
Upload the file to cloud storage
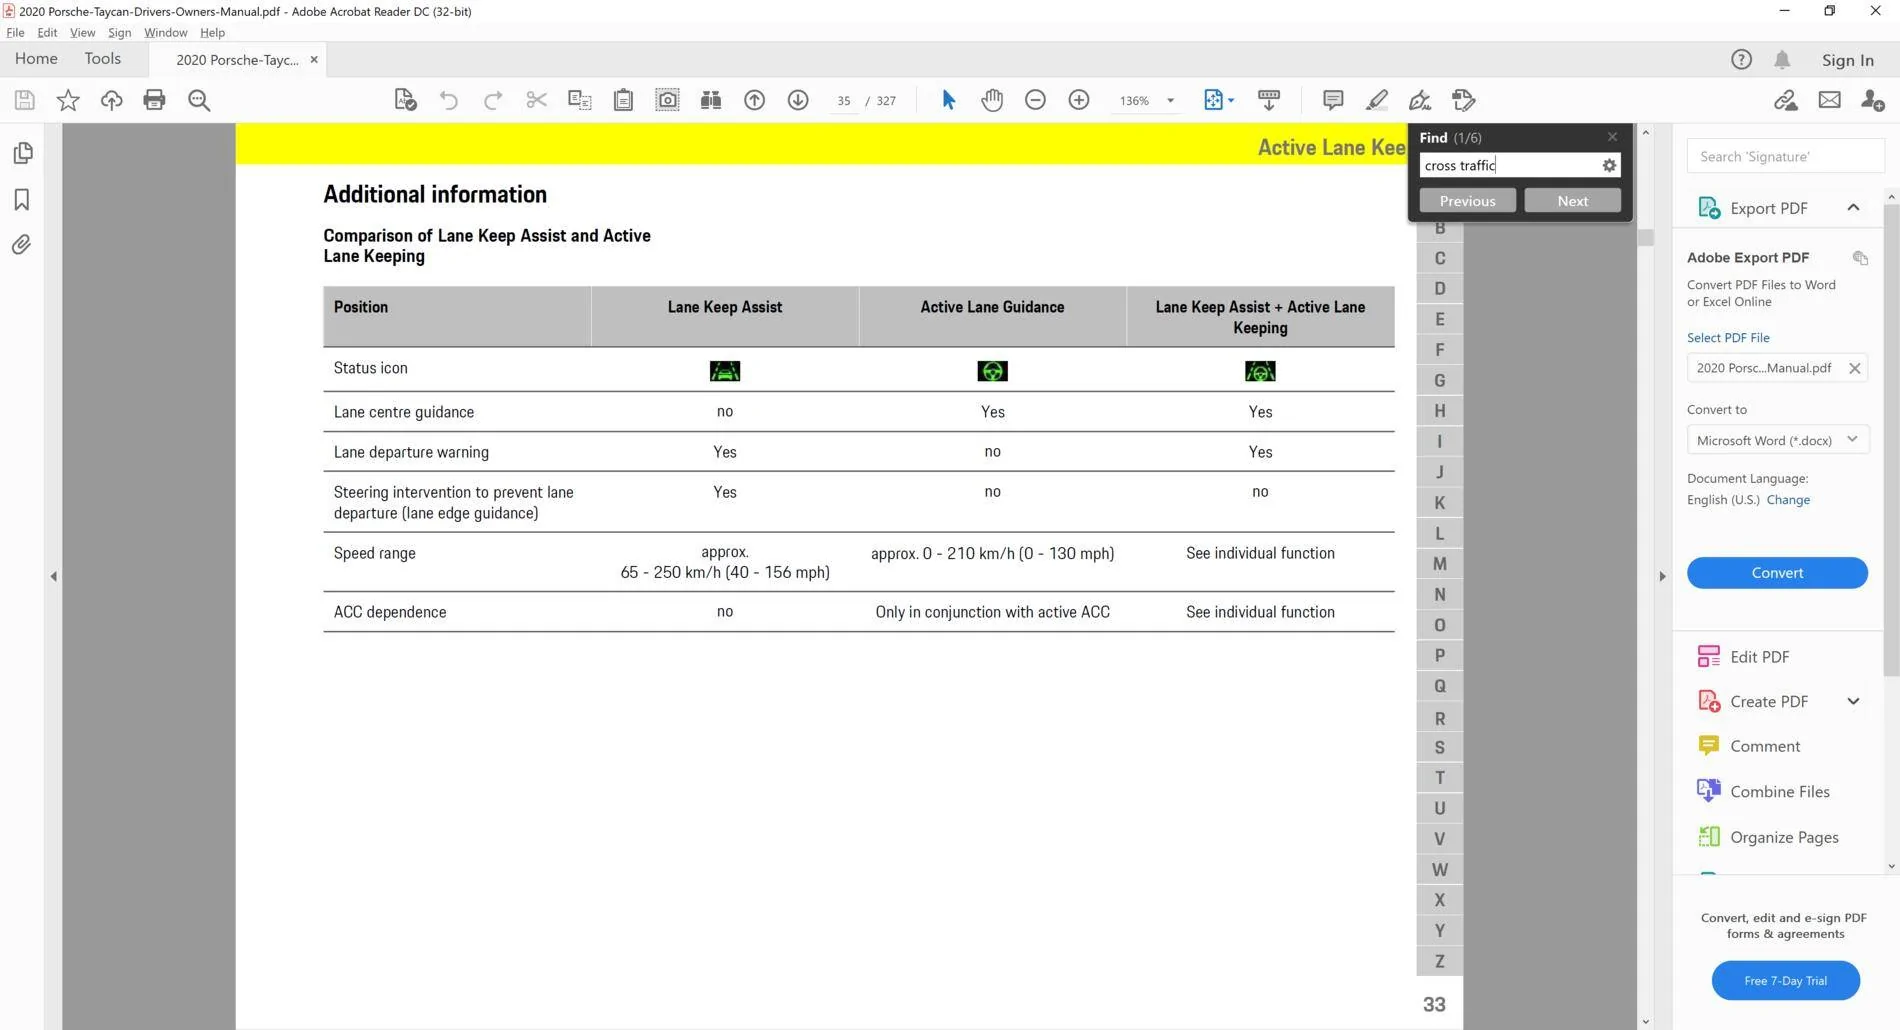point(111,100)
